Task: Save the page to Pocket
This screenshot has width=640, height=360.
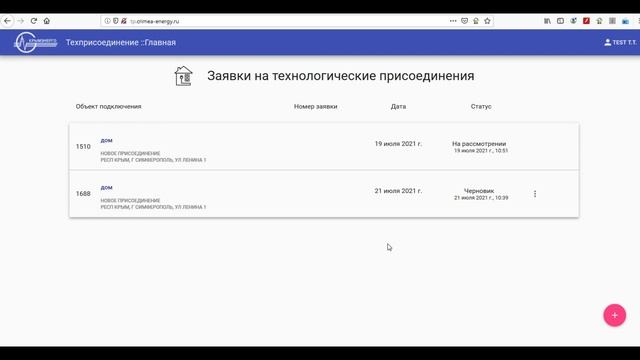Action: click(464, 21)
